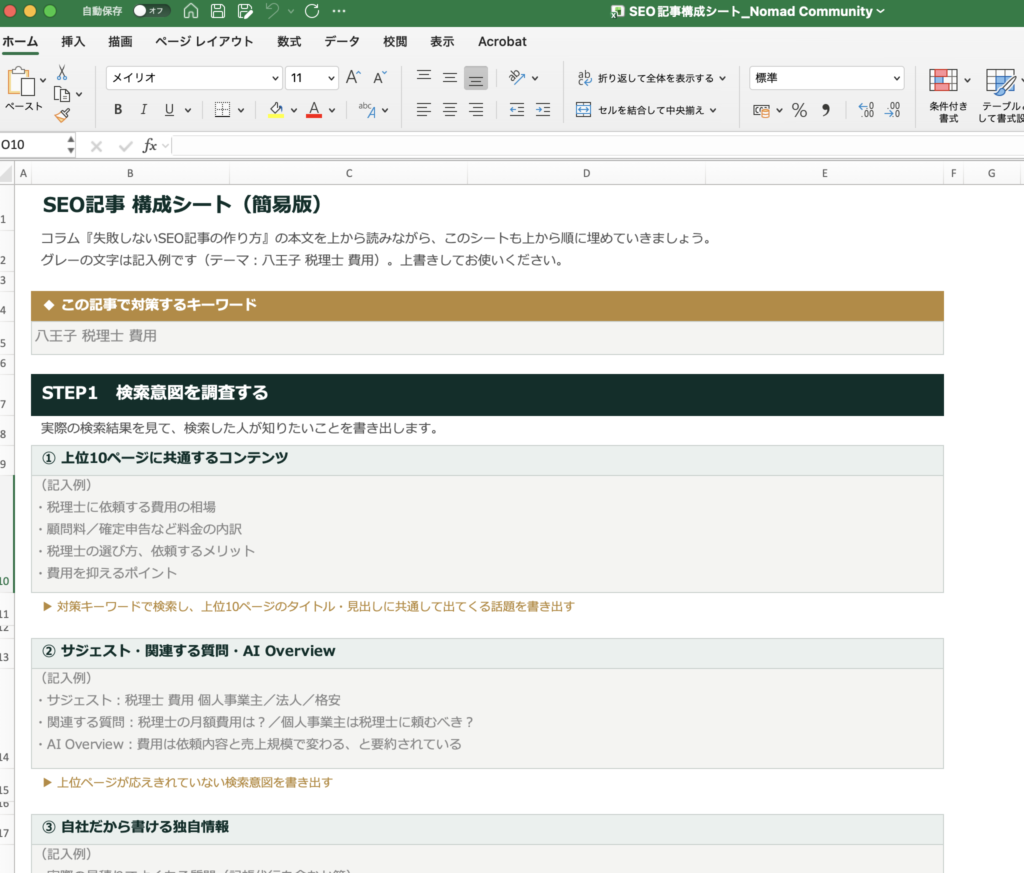
Task: Open the more options ellipsis in title bar
Action: click(x=338, y=10)
